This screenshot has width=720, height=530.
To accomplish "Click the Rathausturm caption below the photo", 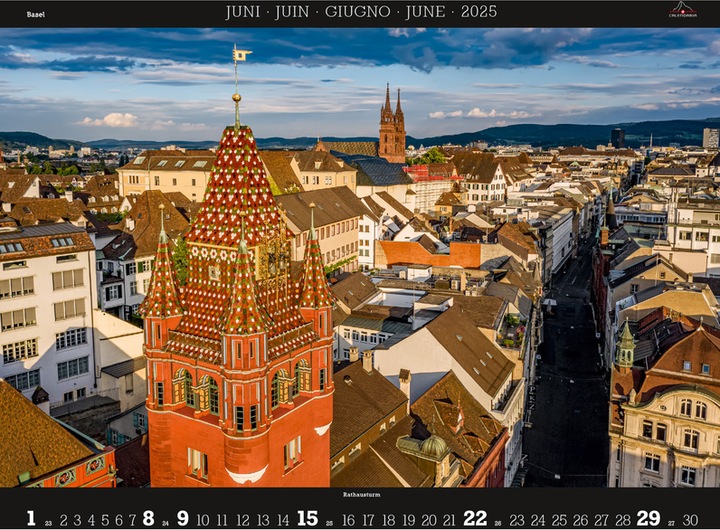I will (x=361, y=495).
